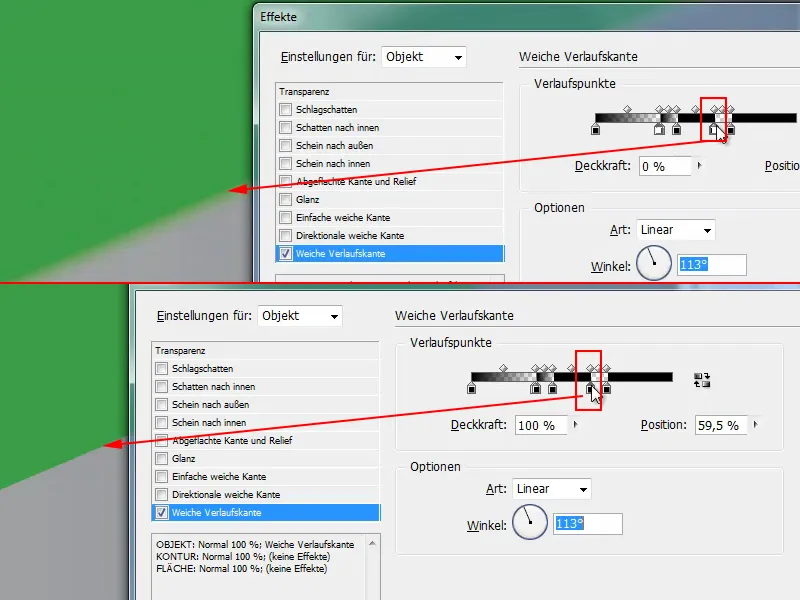Enable Schlagschatten checkbox in lower dialog
This screenshot has width=800, height=600.
click(162, 368)
